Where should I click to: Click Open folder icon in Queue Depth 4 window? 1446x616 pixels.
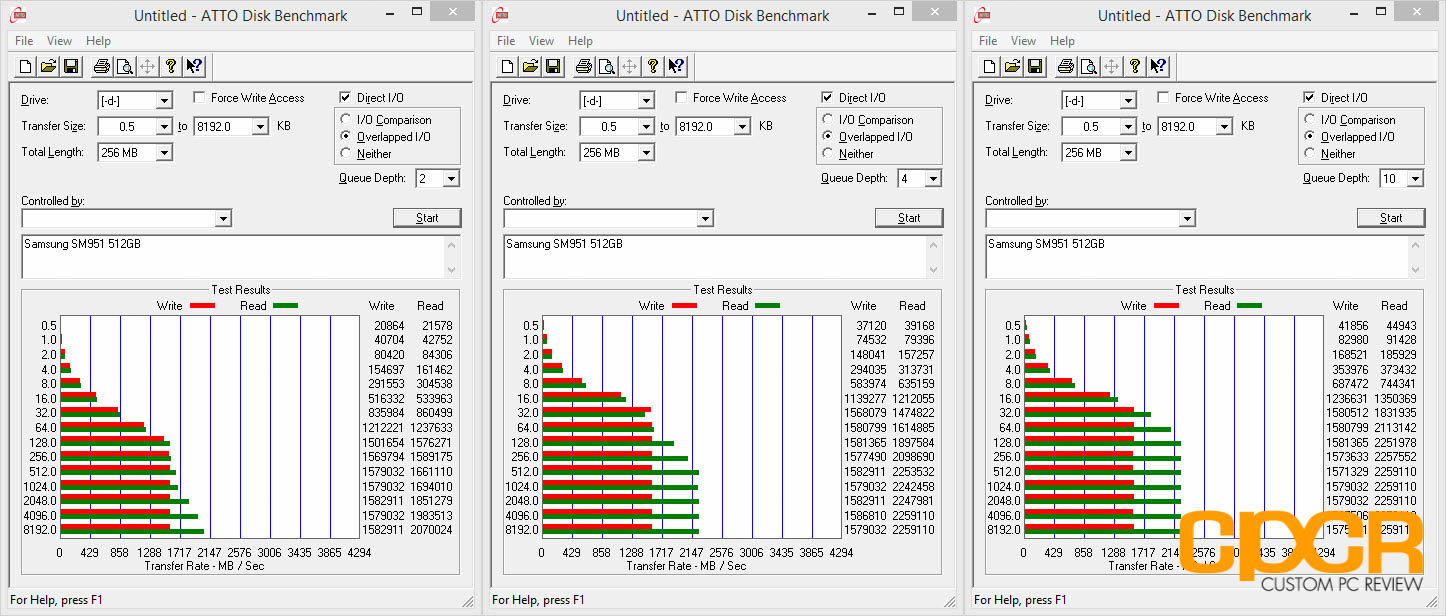[x=531, y=67]
